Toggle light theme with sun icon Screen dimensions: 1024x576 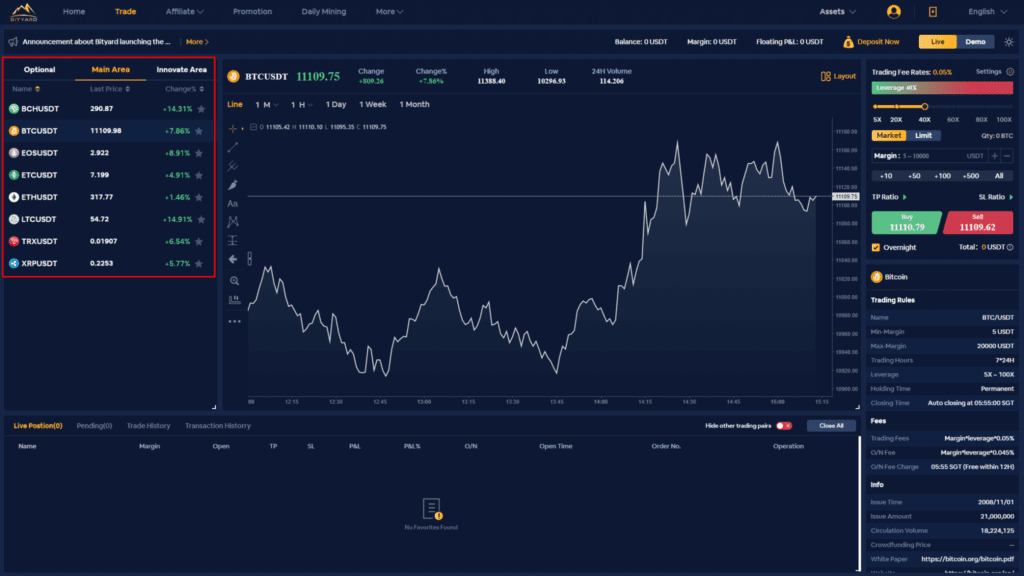1008,42
